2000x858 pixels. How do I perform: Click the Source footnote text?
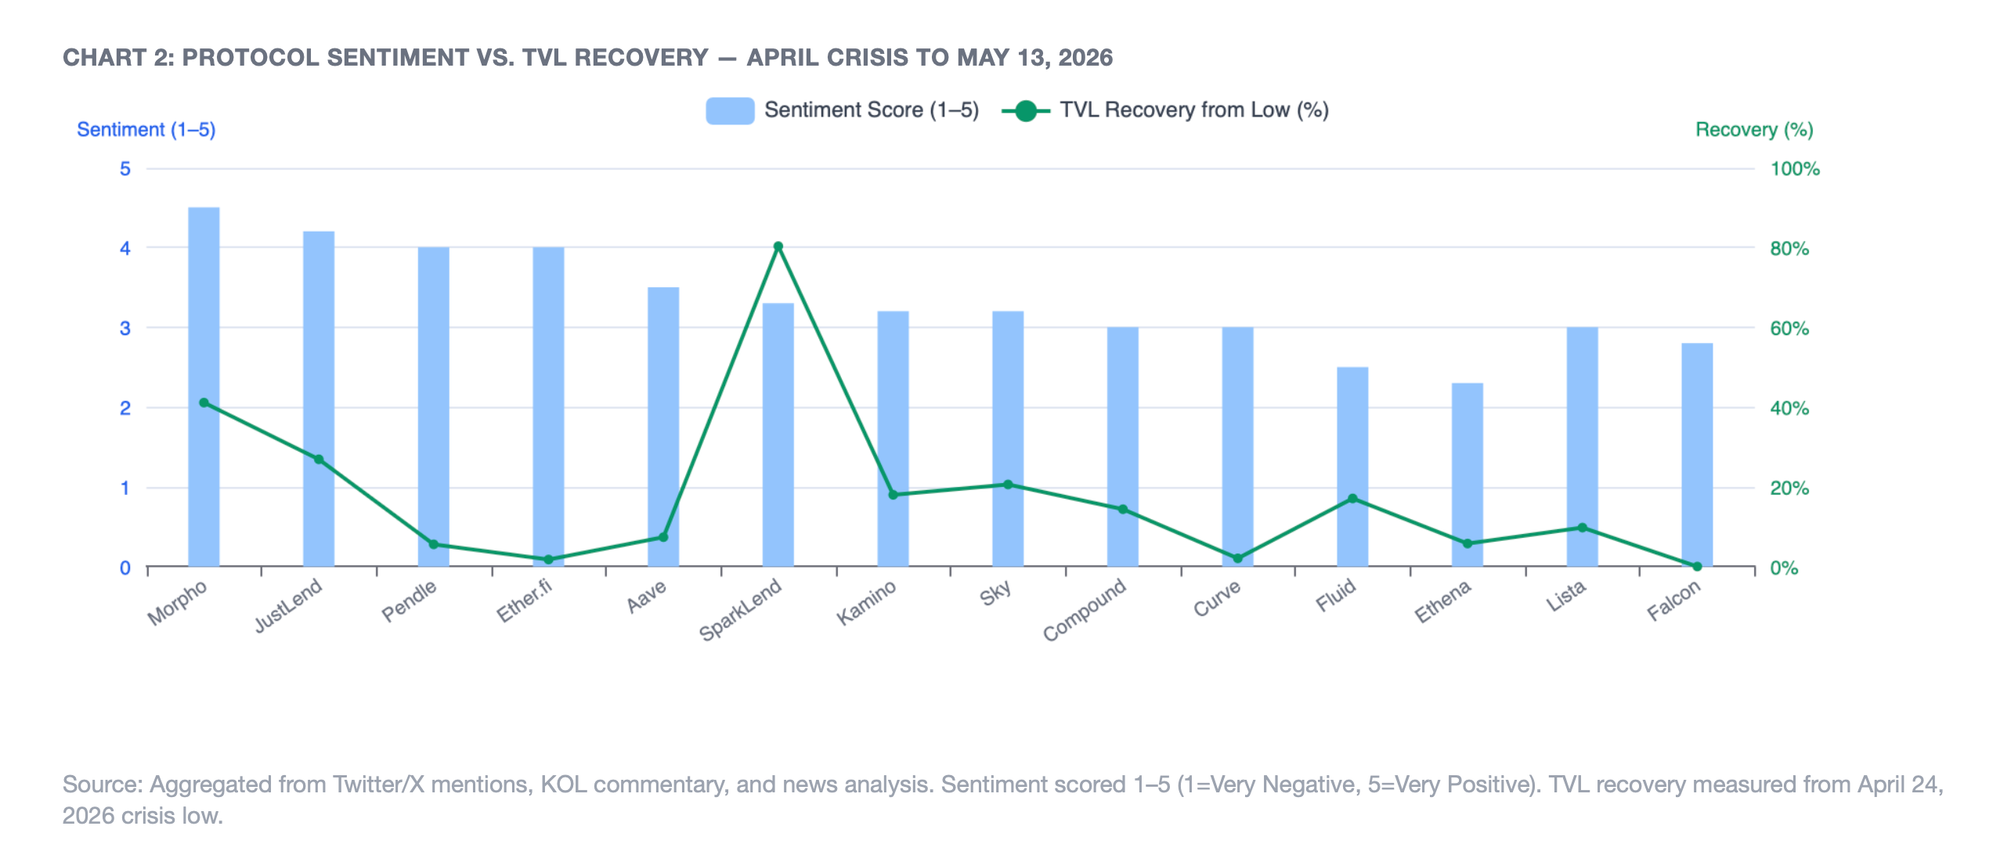point(1003,800)
